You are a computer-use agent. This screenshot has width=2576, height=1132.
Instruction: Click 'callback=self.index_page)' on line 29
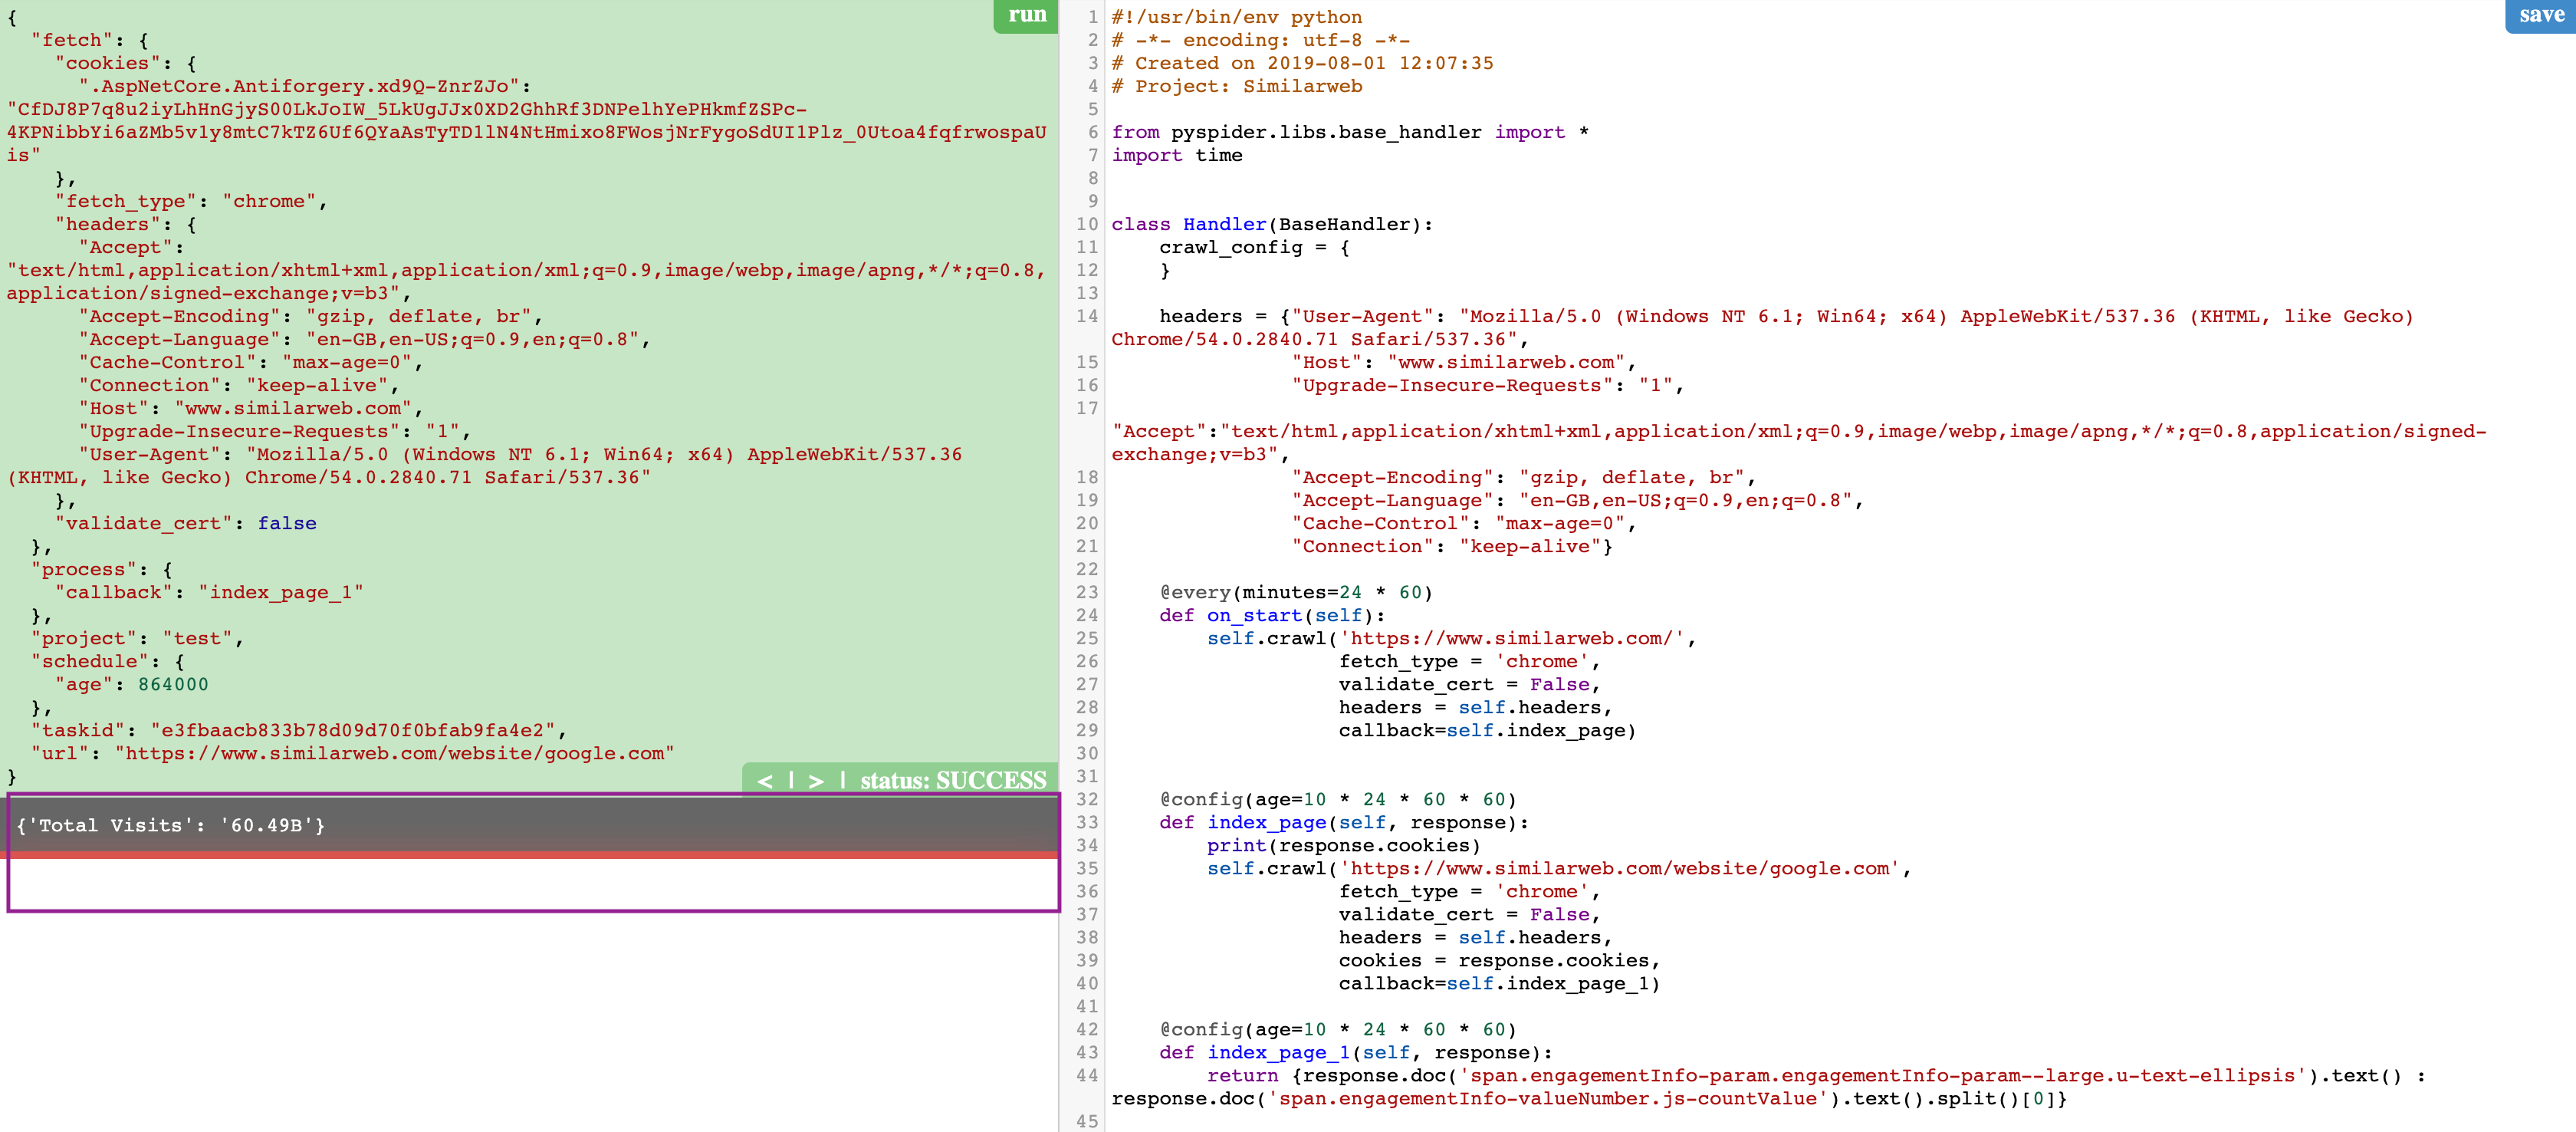1487,730
